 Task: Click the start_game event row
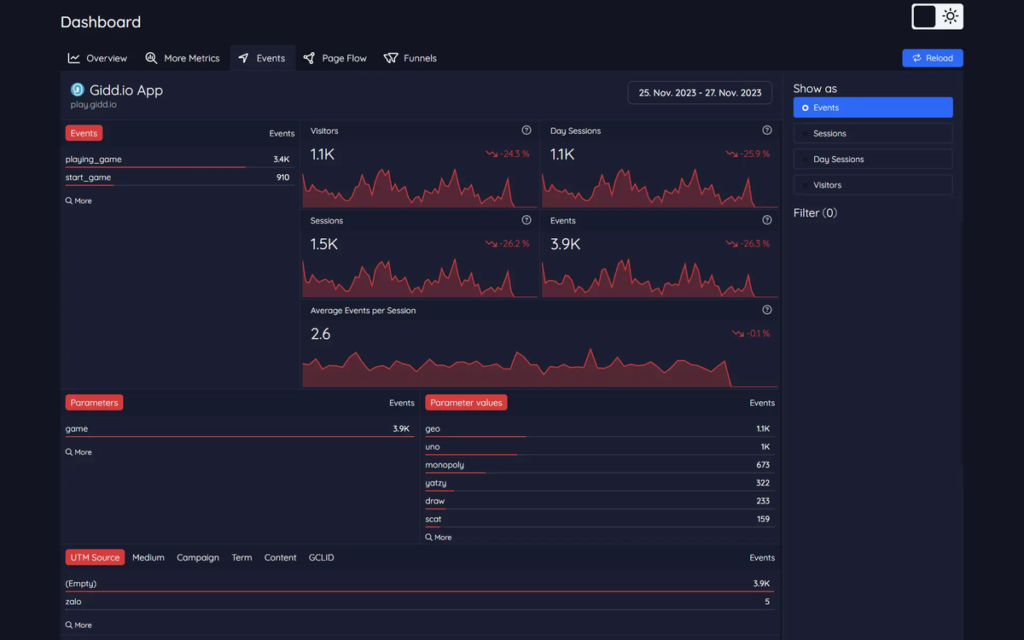coord(178,178)
